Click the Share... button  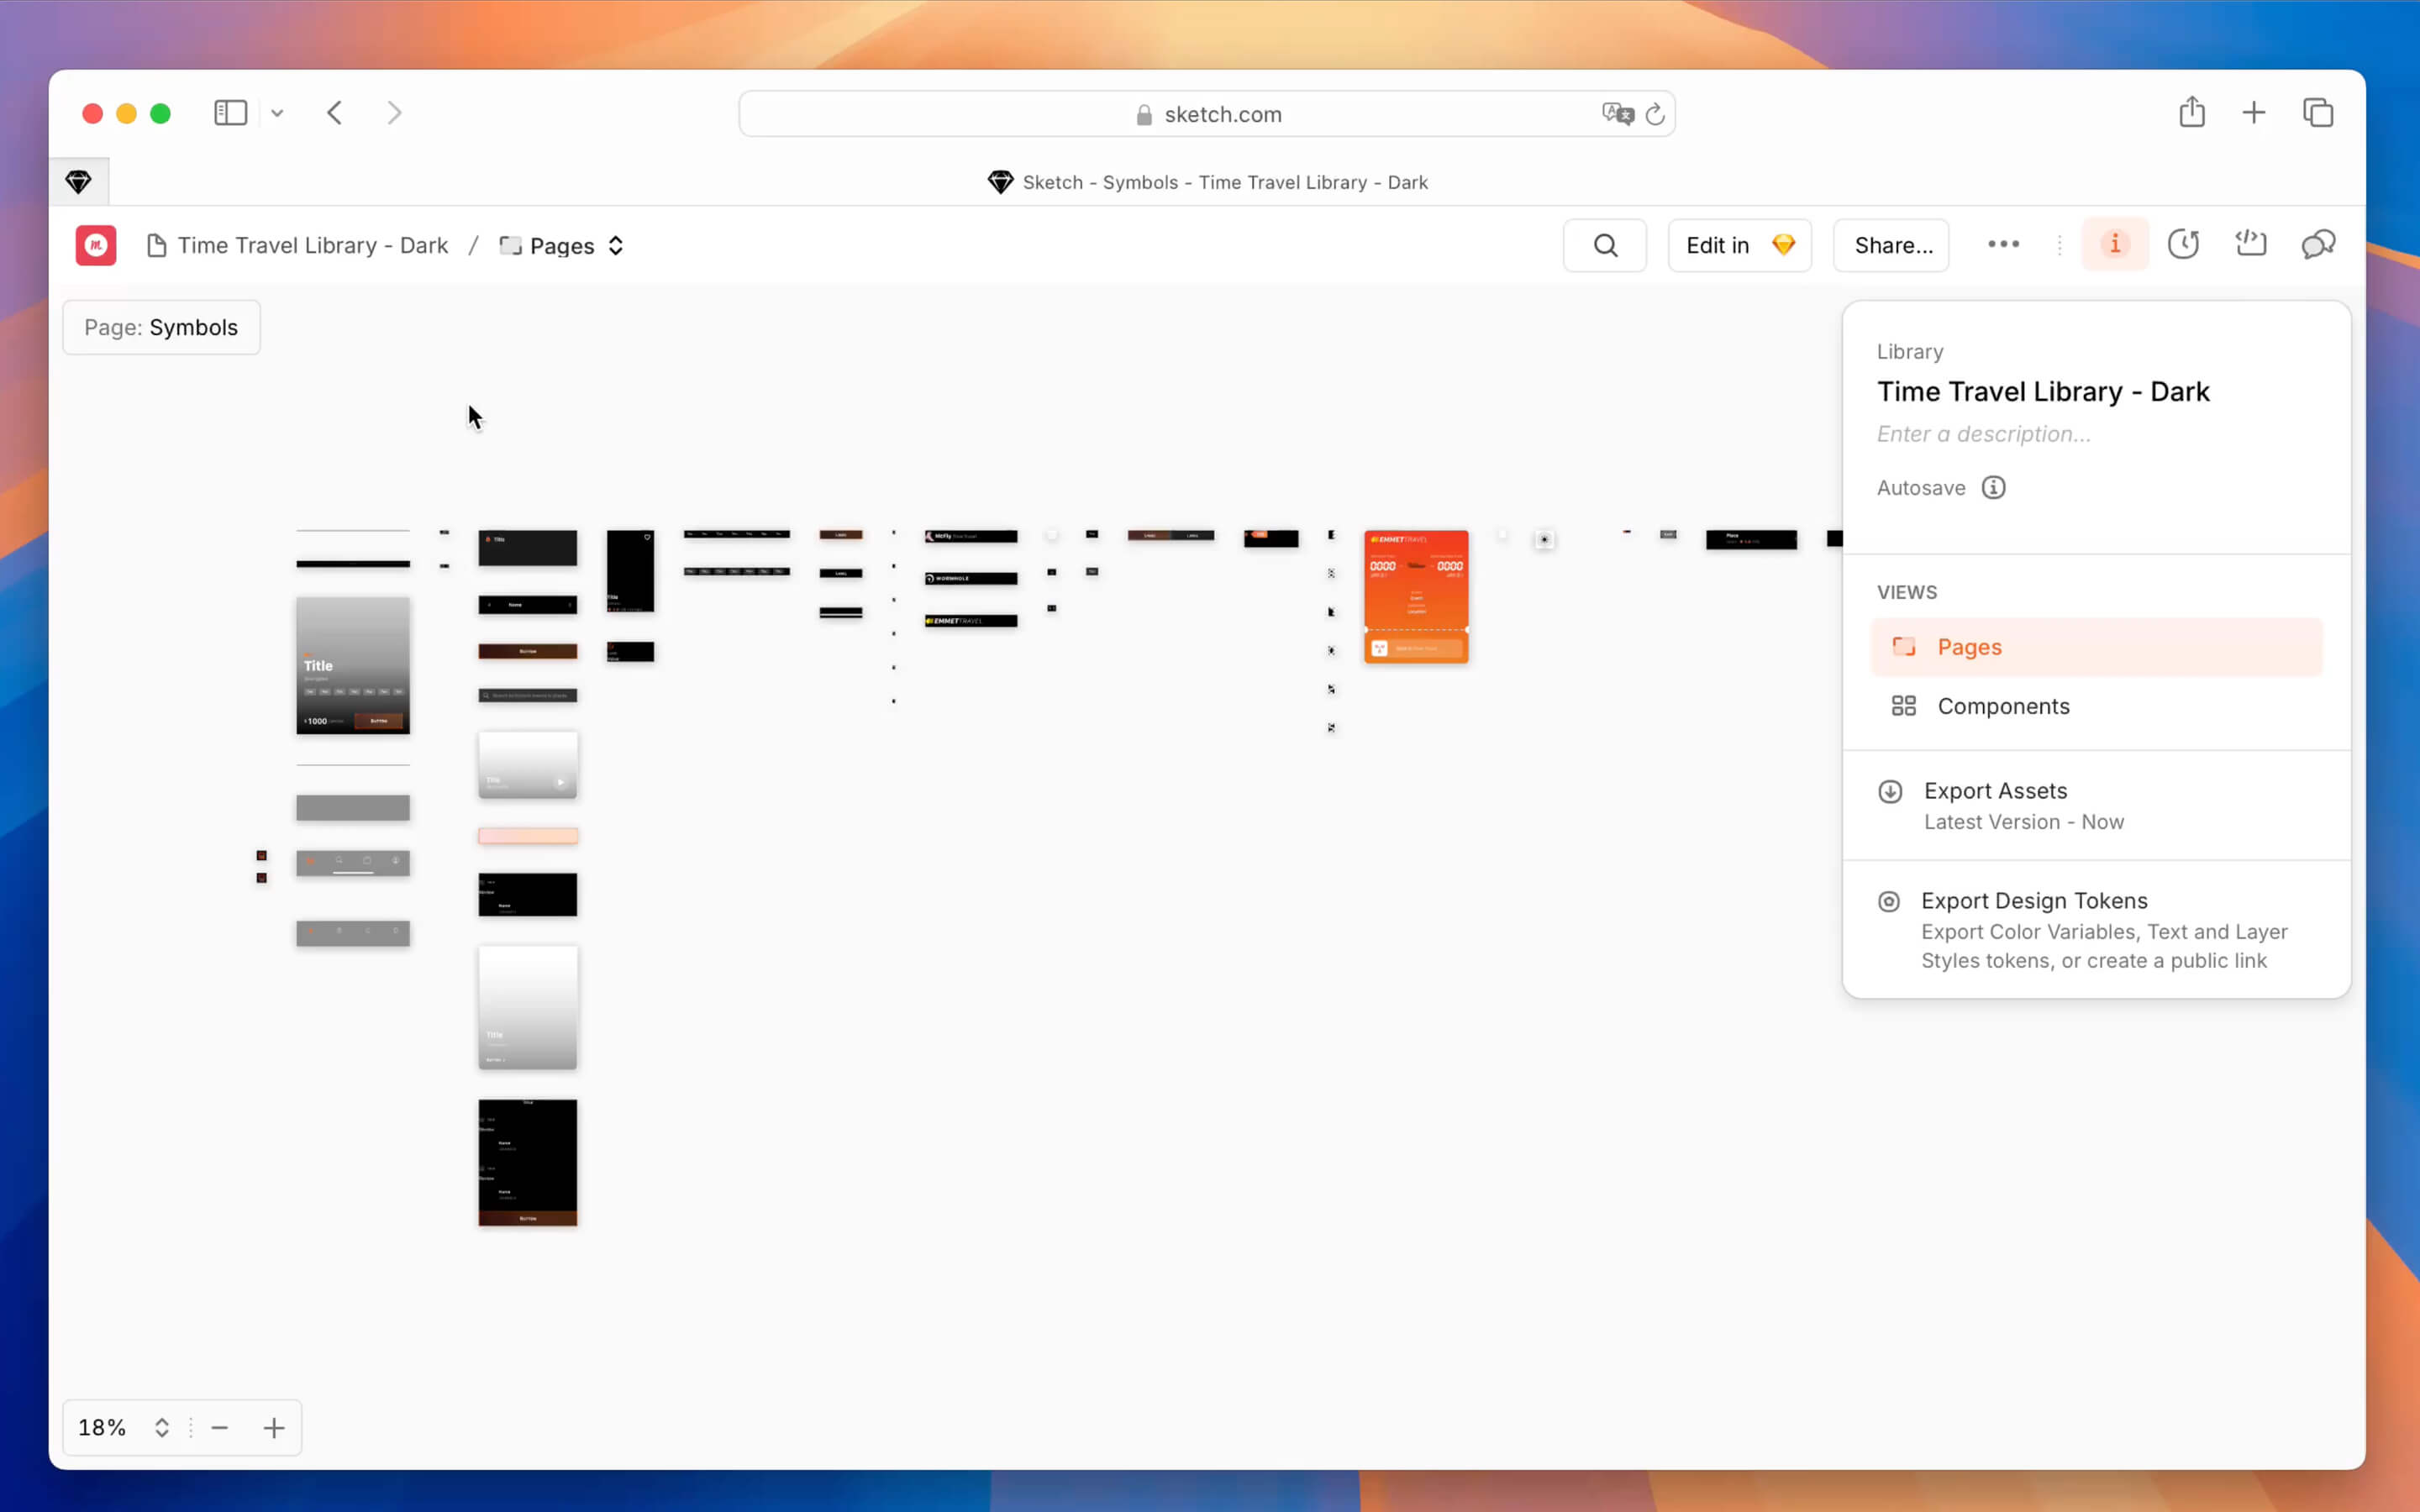pos(1891,246)
